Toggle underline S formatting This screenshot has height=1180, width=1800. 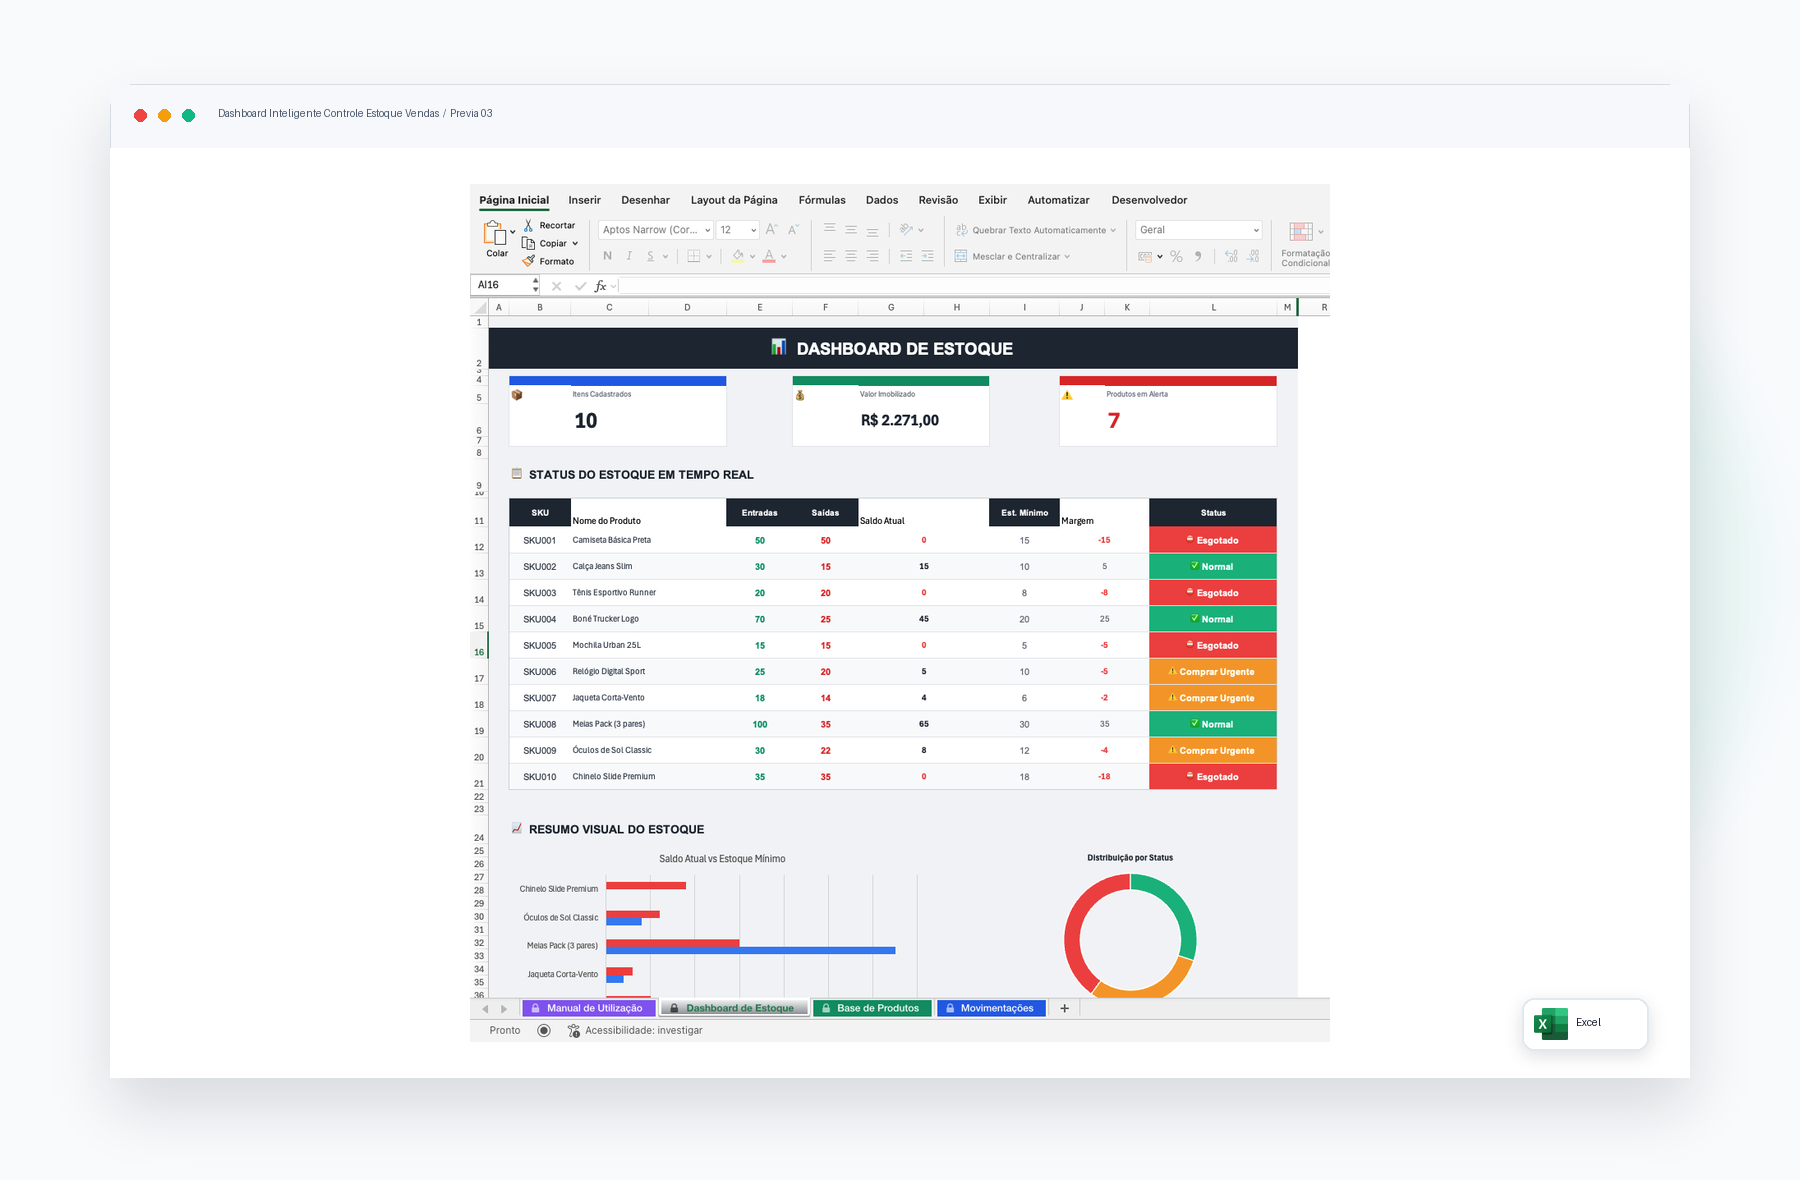pyautogui.click(x=650, y=256)
